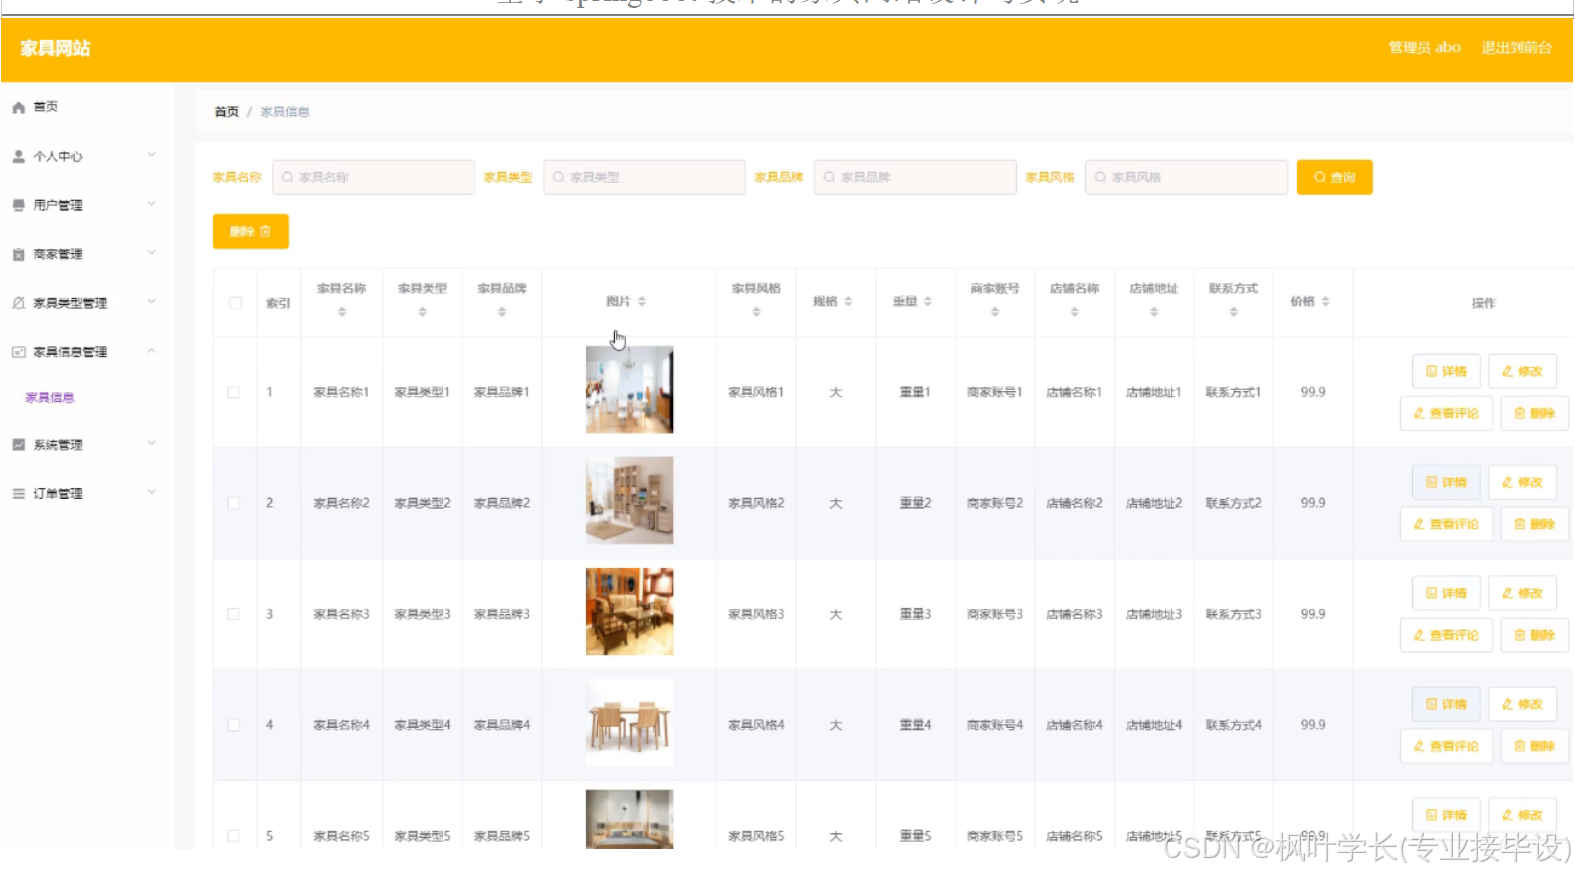Expand the 个人中心 menu chevron

coord(152,155)
